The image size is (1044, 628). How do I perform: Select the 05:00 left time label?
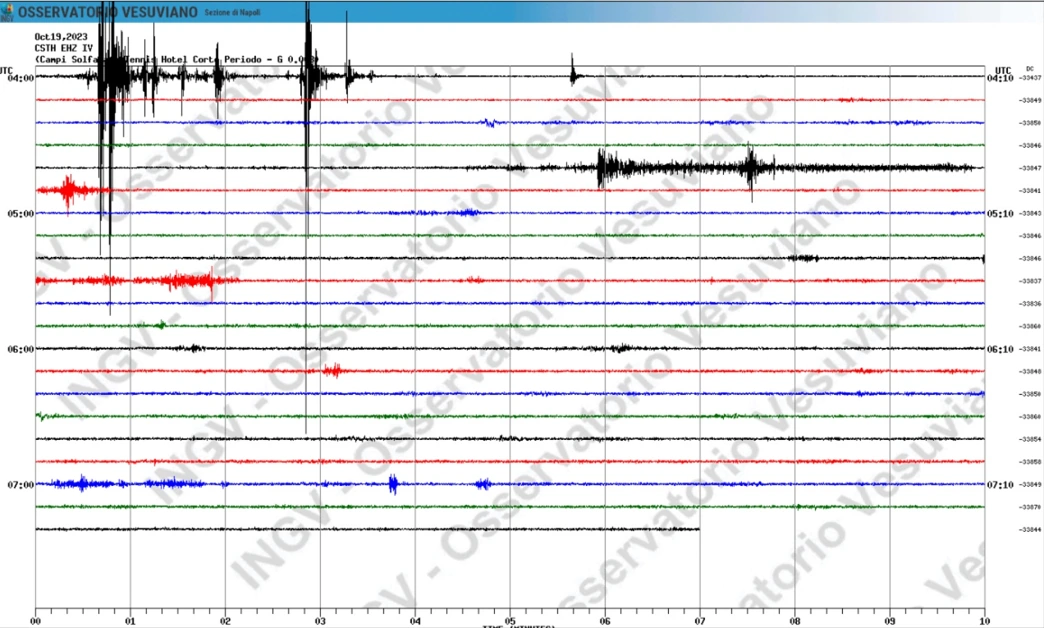(x=20, y=213)
